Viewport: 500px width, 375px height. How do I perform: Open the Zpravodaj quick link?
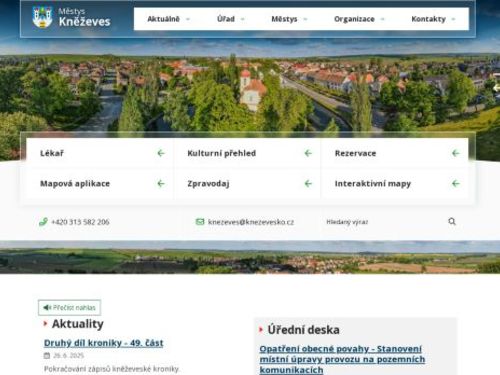click(x=247, y=184)
